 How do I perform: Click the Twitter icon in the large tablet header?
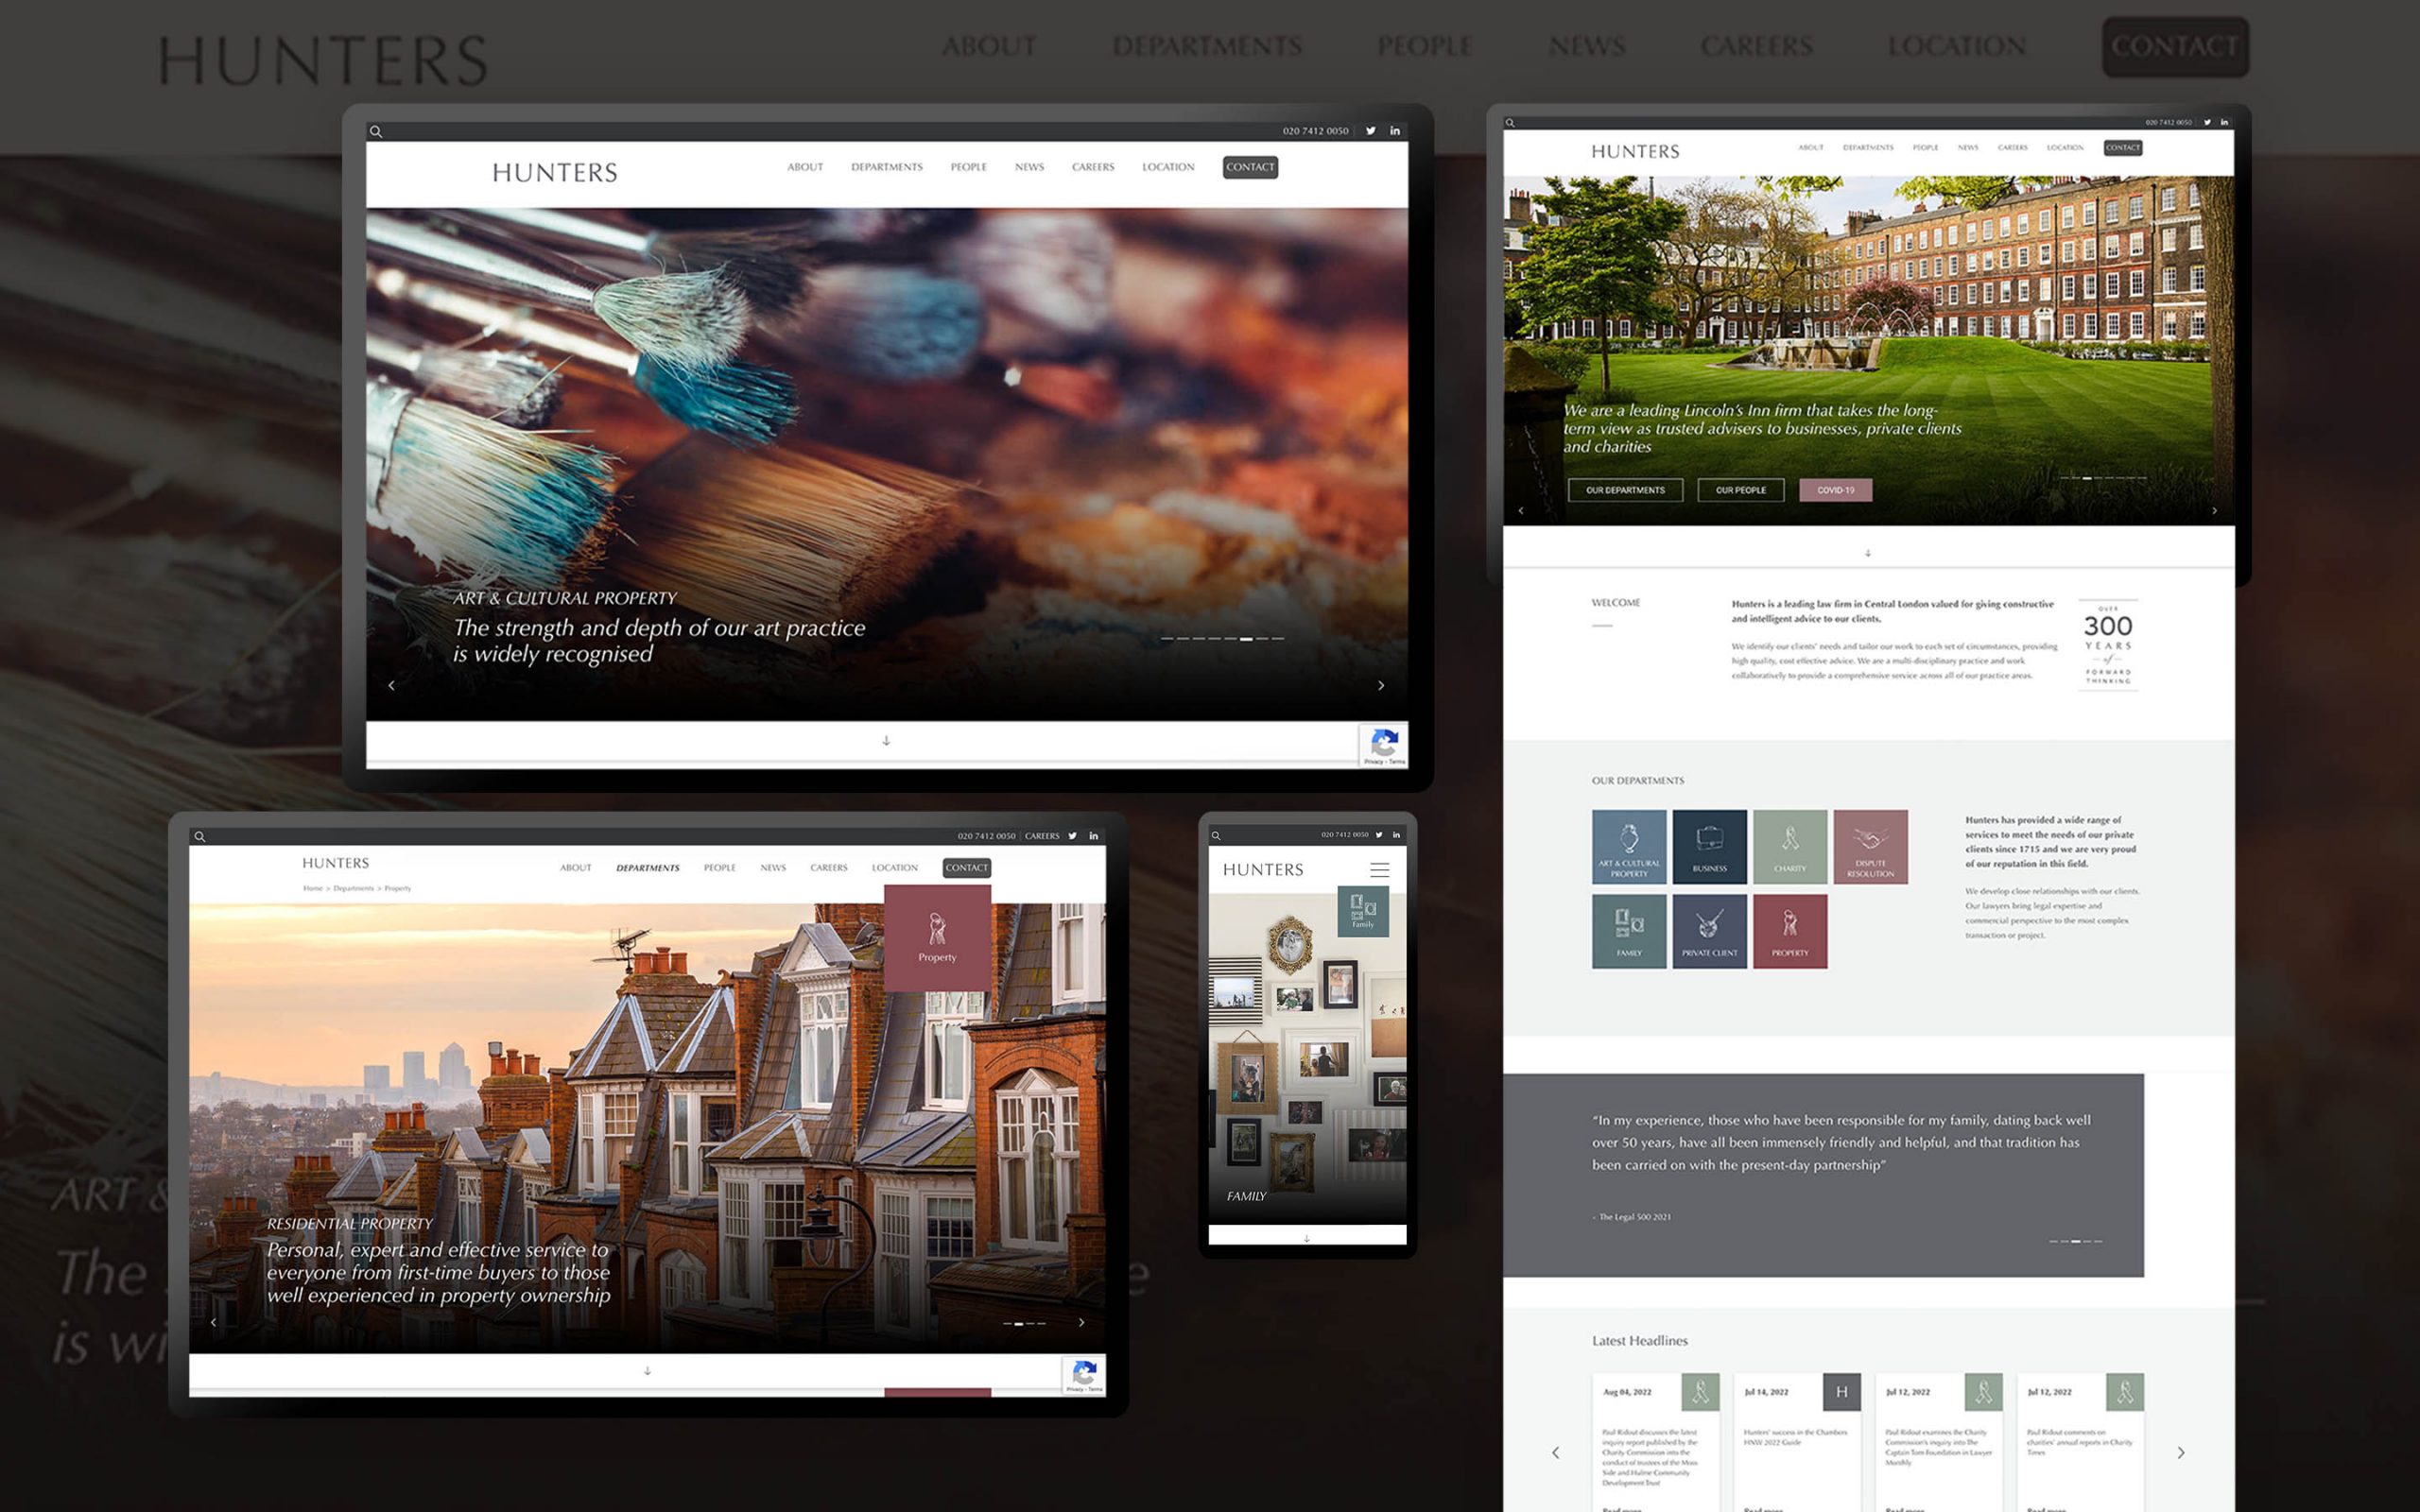coord(1371,131)
